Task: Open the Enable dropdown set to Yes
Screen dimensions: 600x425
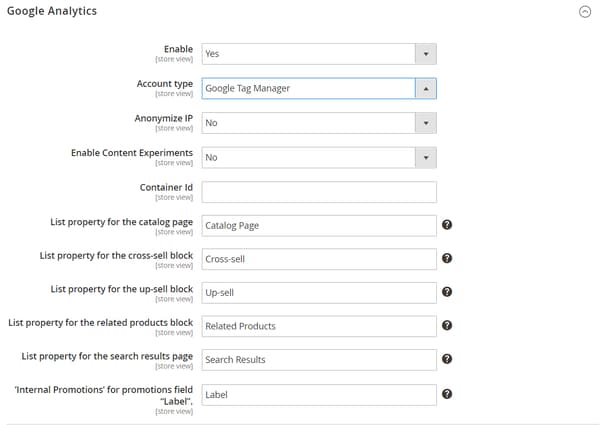Action: click(x=319, y=54)
